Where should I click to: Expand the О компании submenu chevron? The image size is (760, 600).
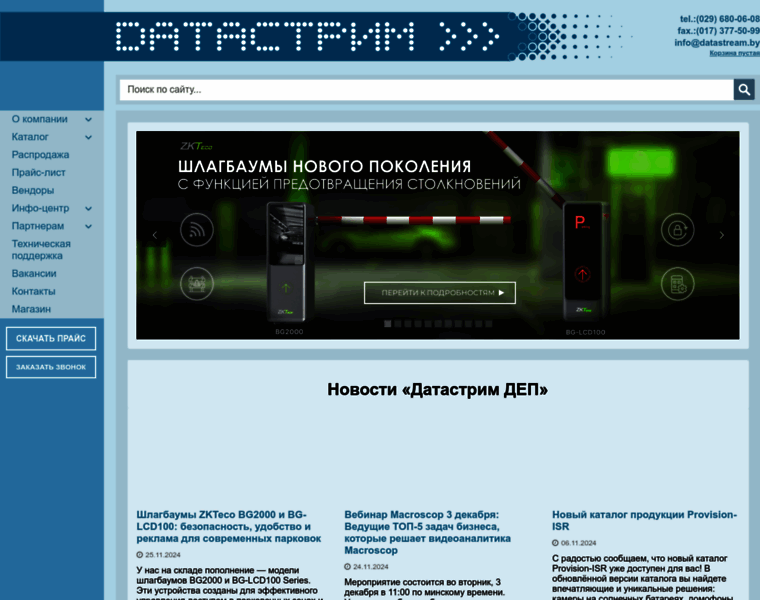pyautogui.click(x=88, y=119)
